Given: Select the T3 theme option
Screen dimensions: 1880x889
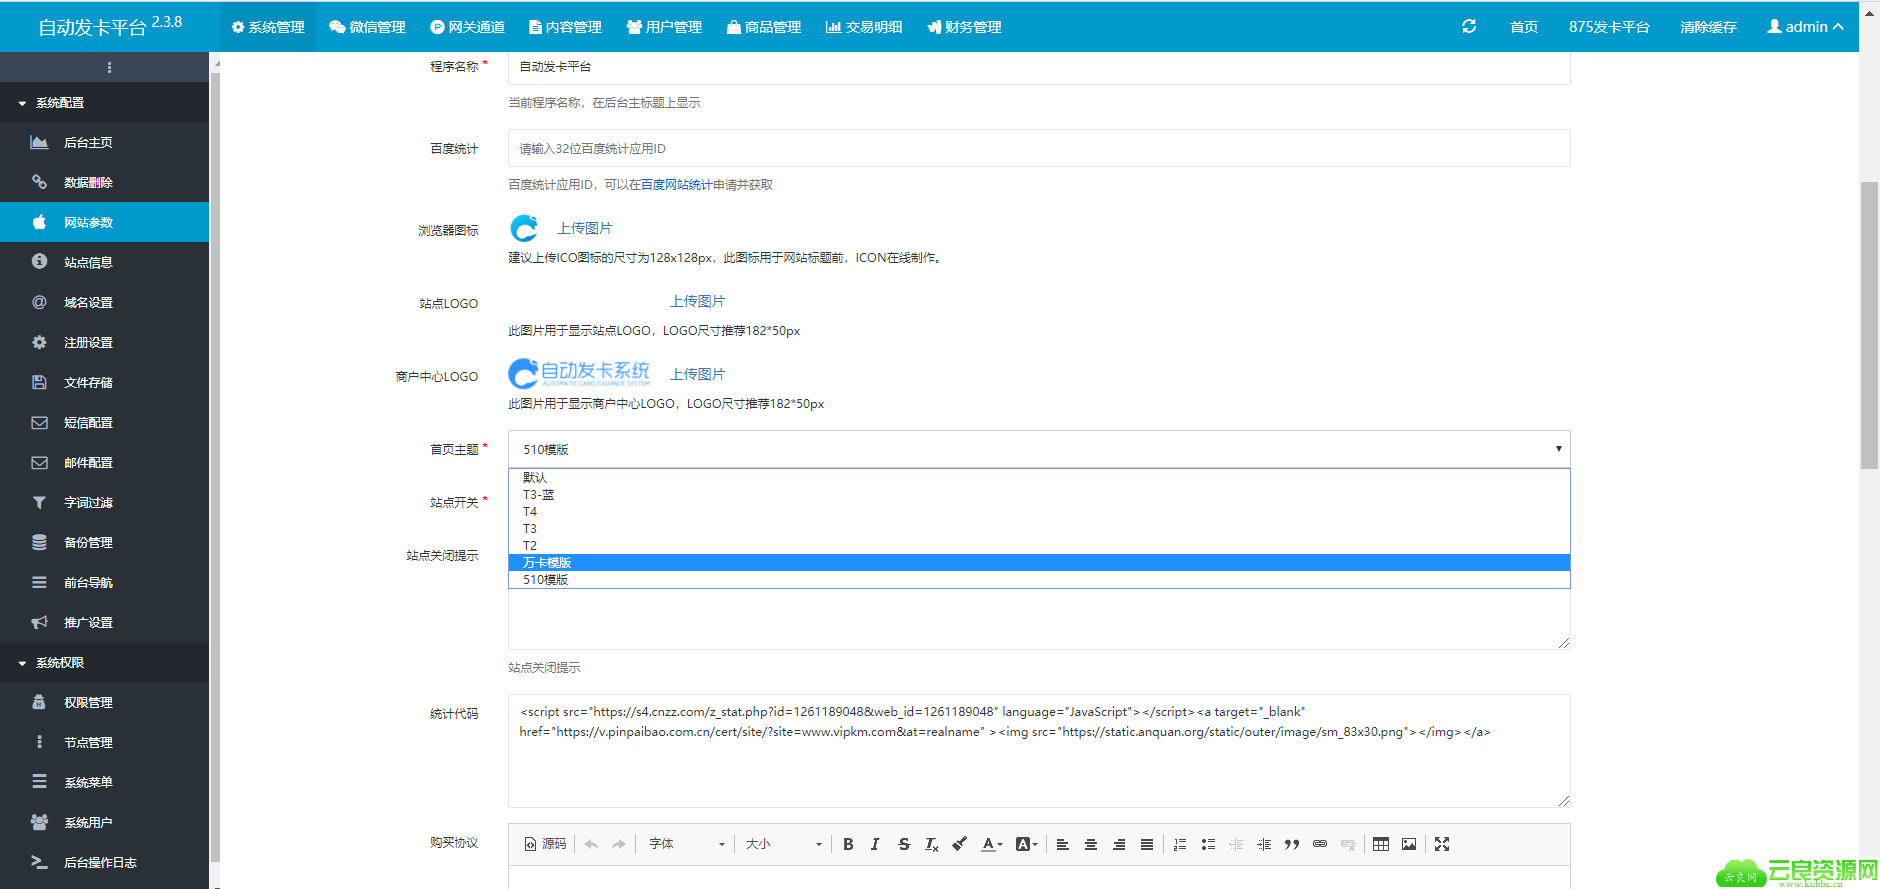Looking at the screenshot, I should [x=1039, y=529].
